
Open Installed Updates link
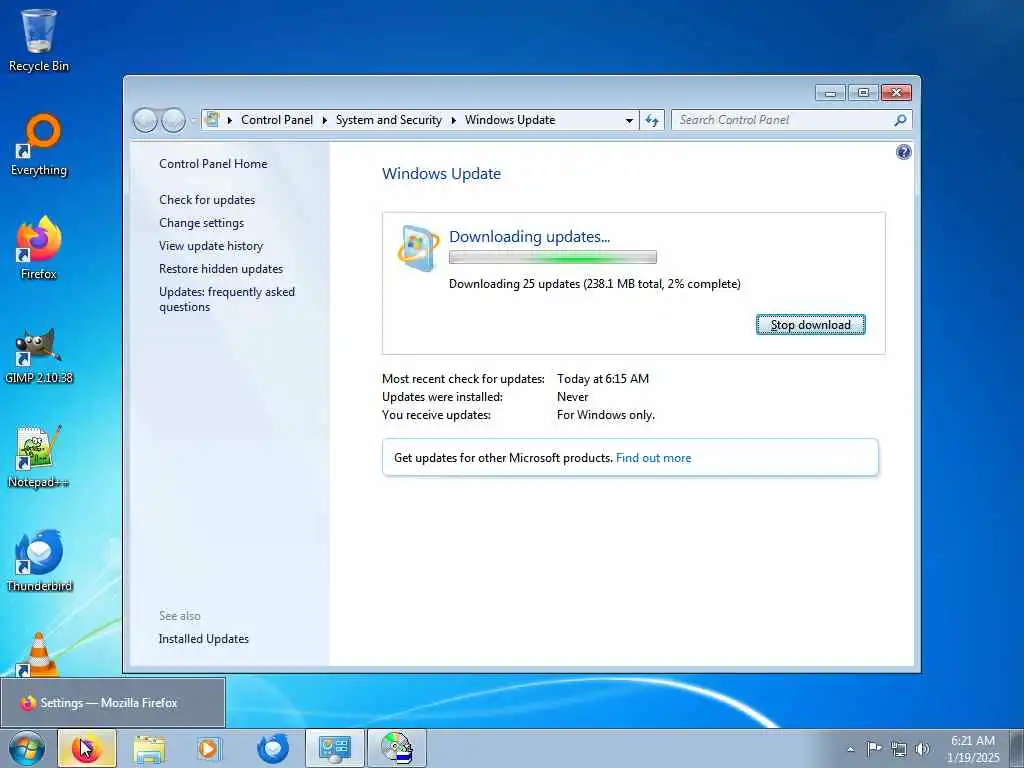point(204,639)
